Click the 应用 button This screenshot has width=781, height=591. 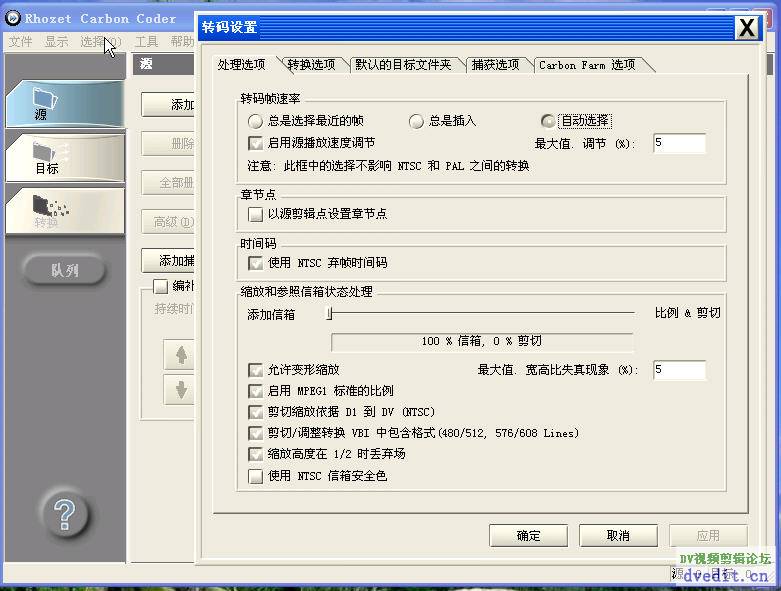(x=708, y=536)
